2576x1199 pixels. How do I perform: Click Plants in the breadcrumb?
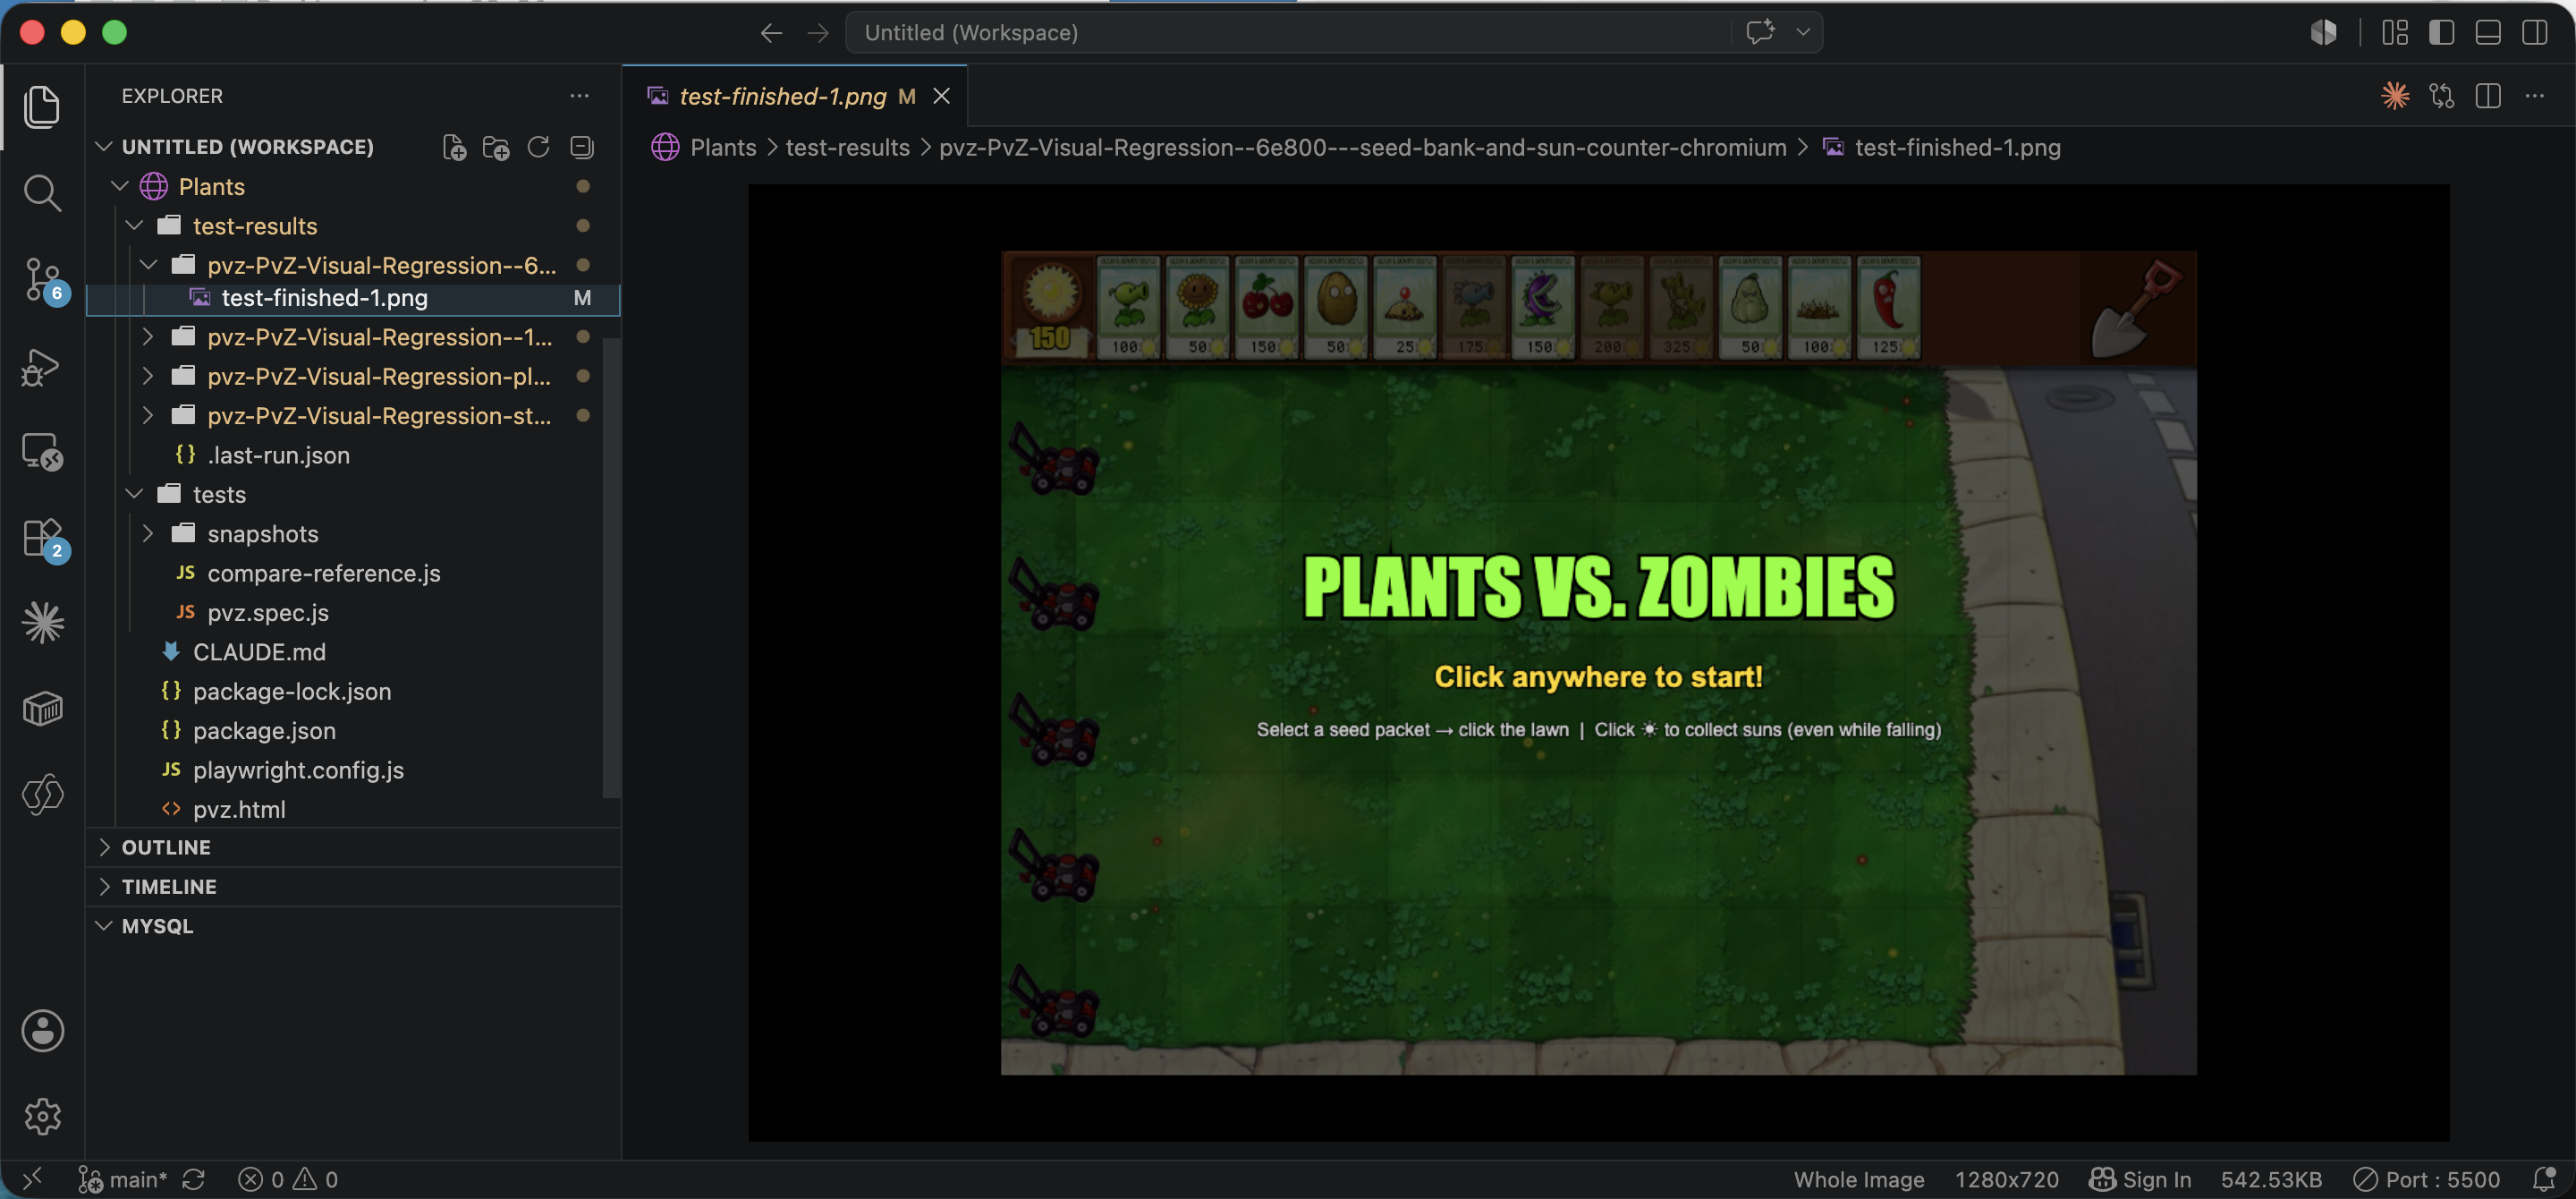[x=723, y=148]
